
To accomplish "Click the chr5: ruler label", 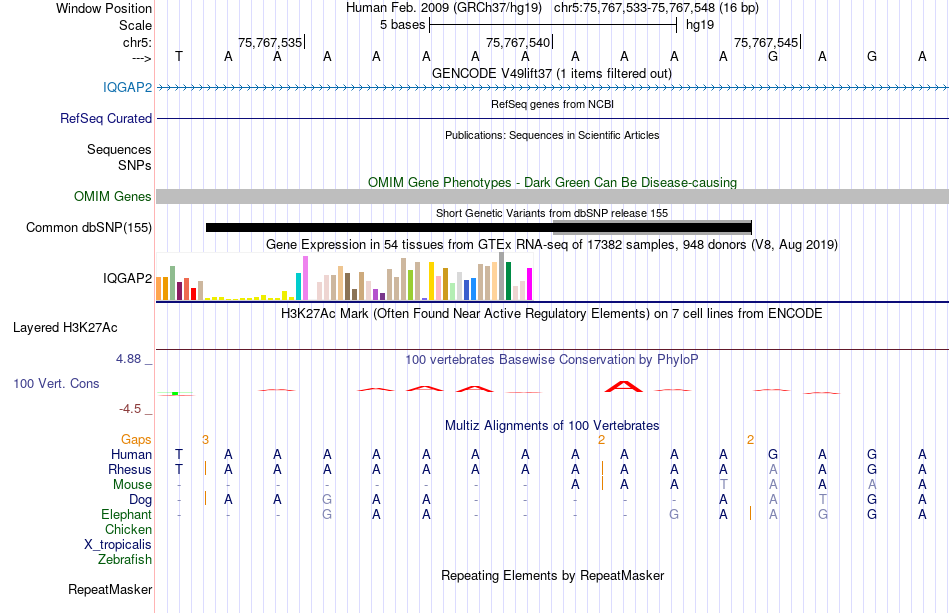I will coord(137,42).
